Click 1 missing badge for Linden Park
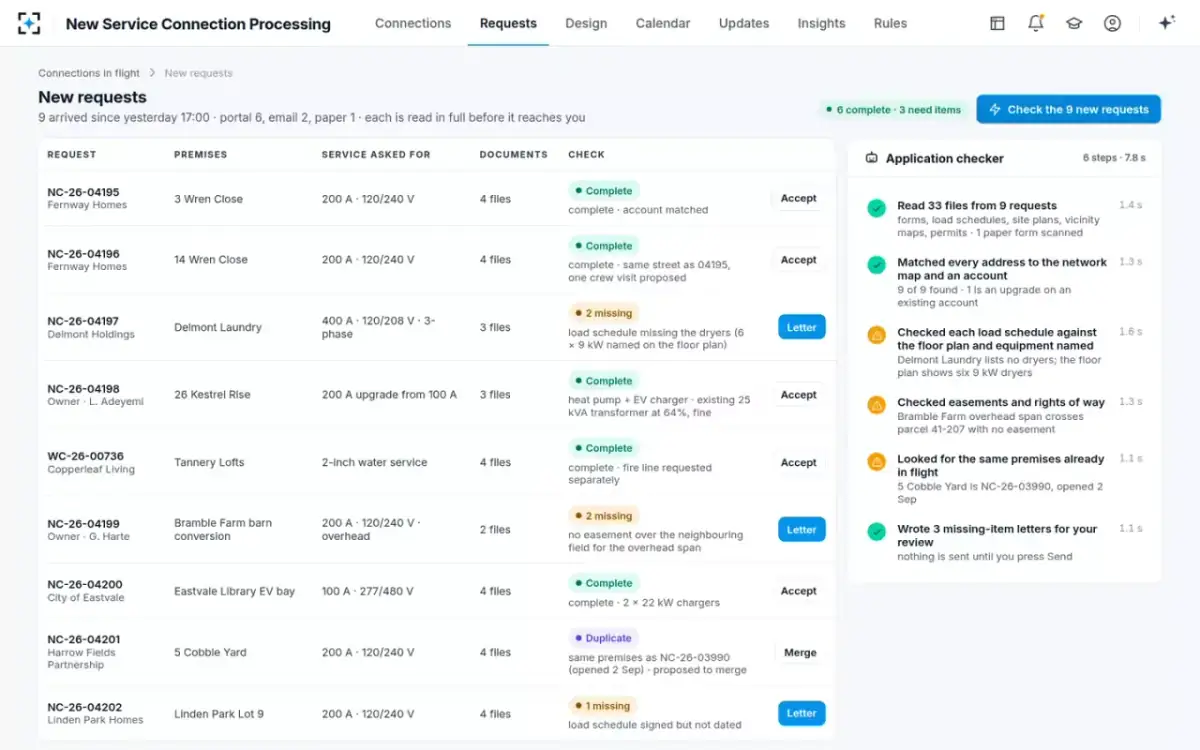Image resolution: width=1200 pixels, height=750 pixels. [603, 705]
